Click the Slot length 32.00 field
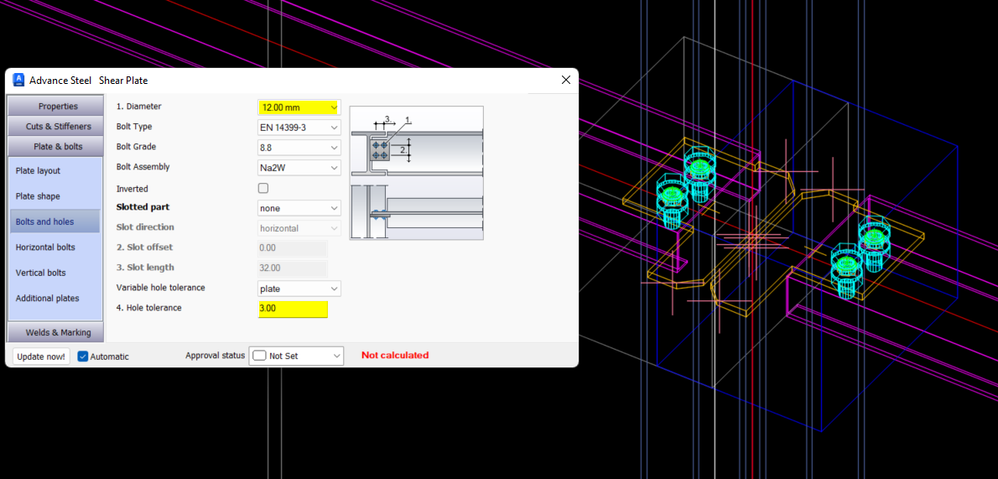Image resolution: width=998 pixels, height=479 pixels. tap(293, 268)
